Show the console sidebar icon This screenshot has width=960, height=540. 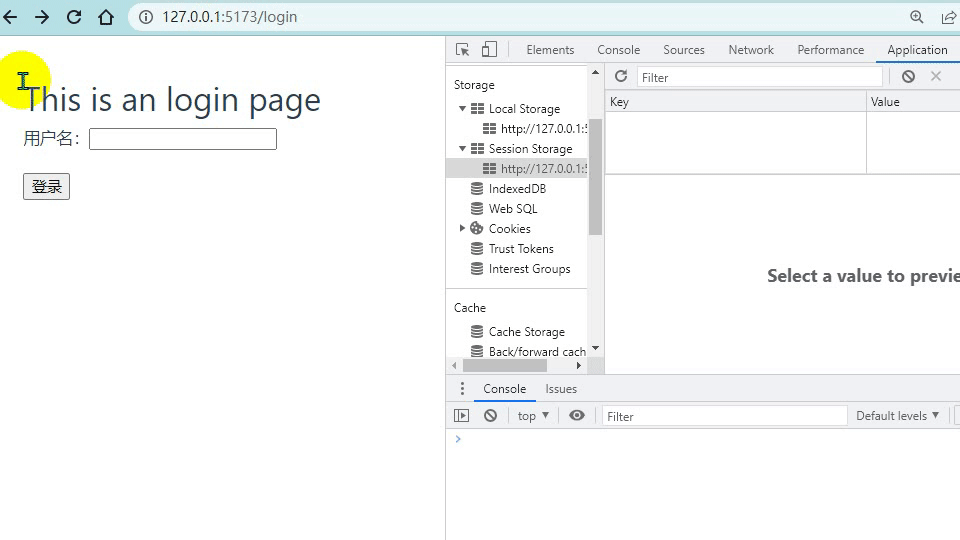[x=462, y=416]
